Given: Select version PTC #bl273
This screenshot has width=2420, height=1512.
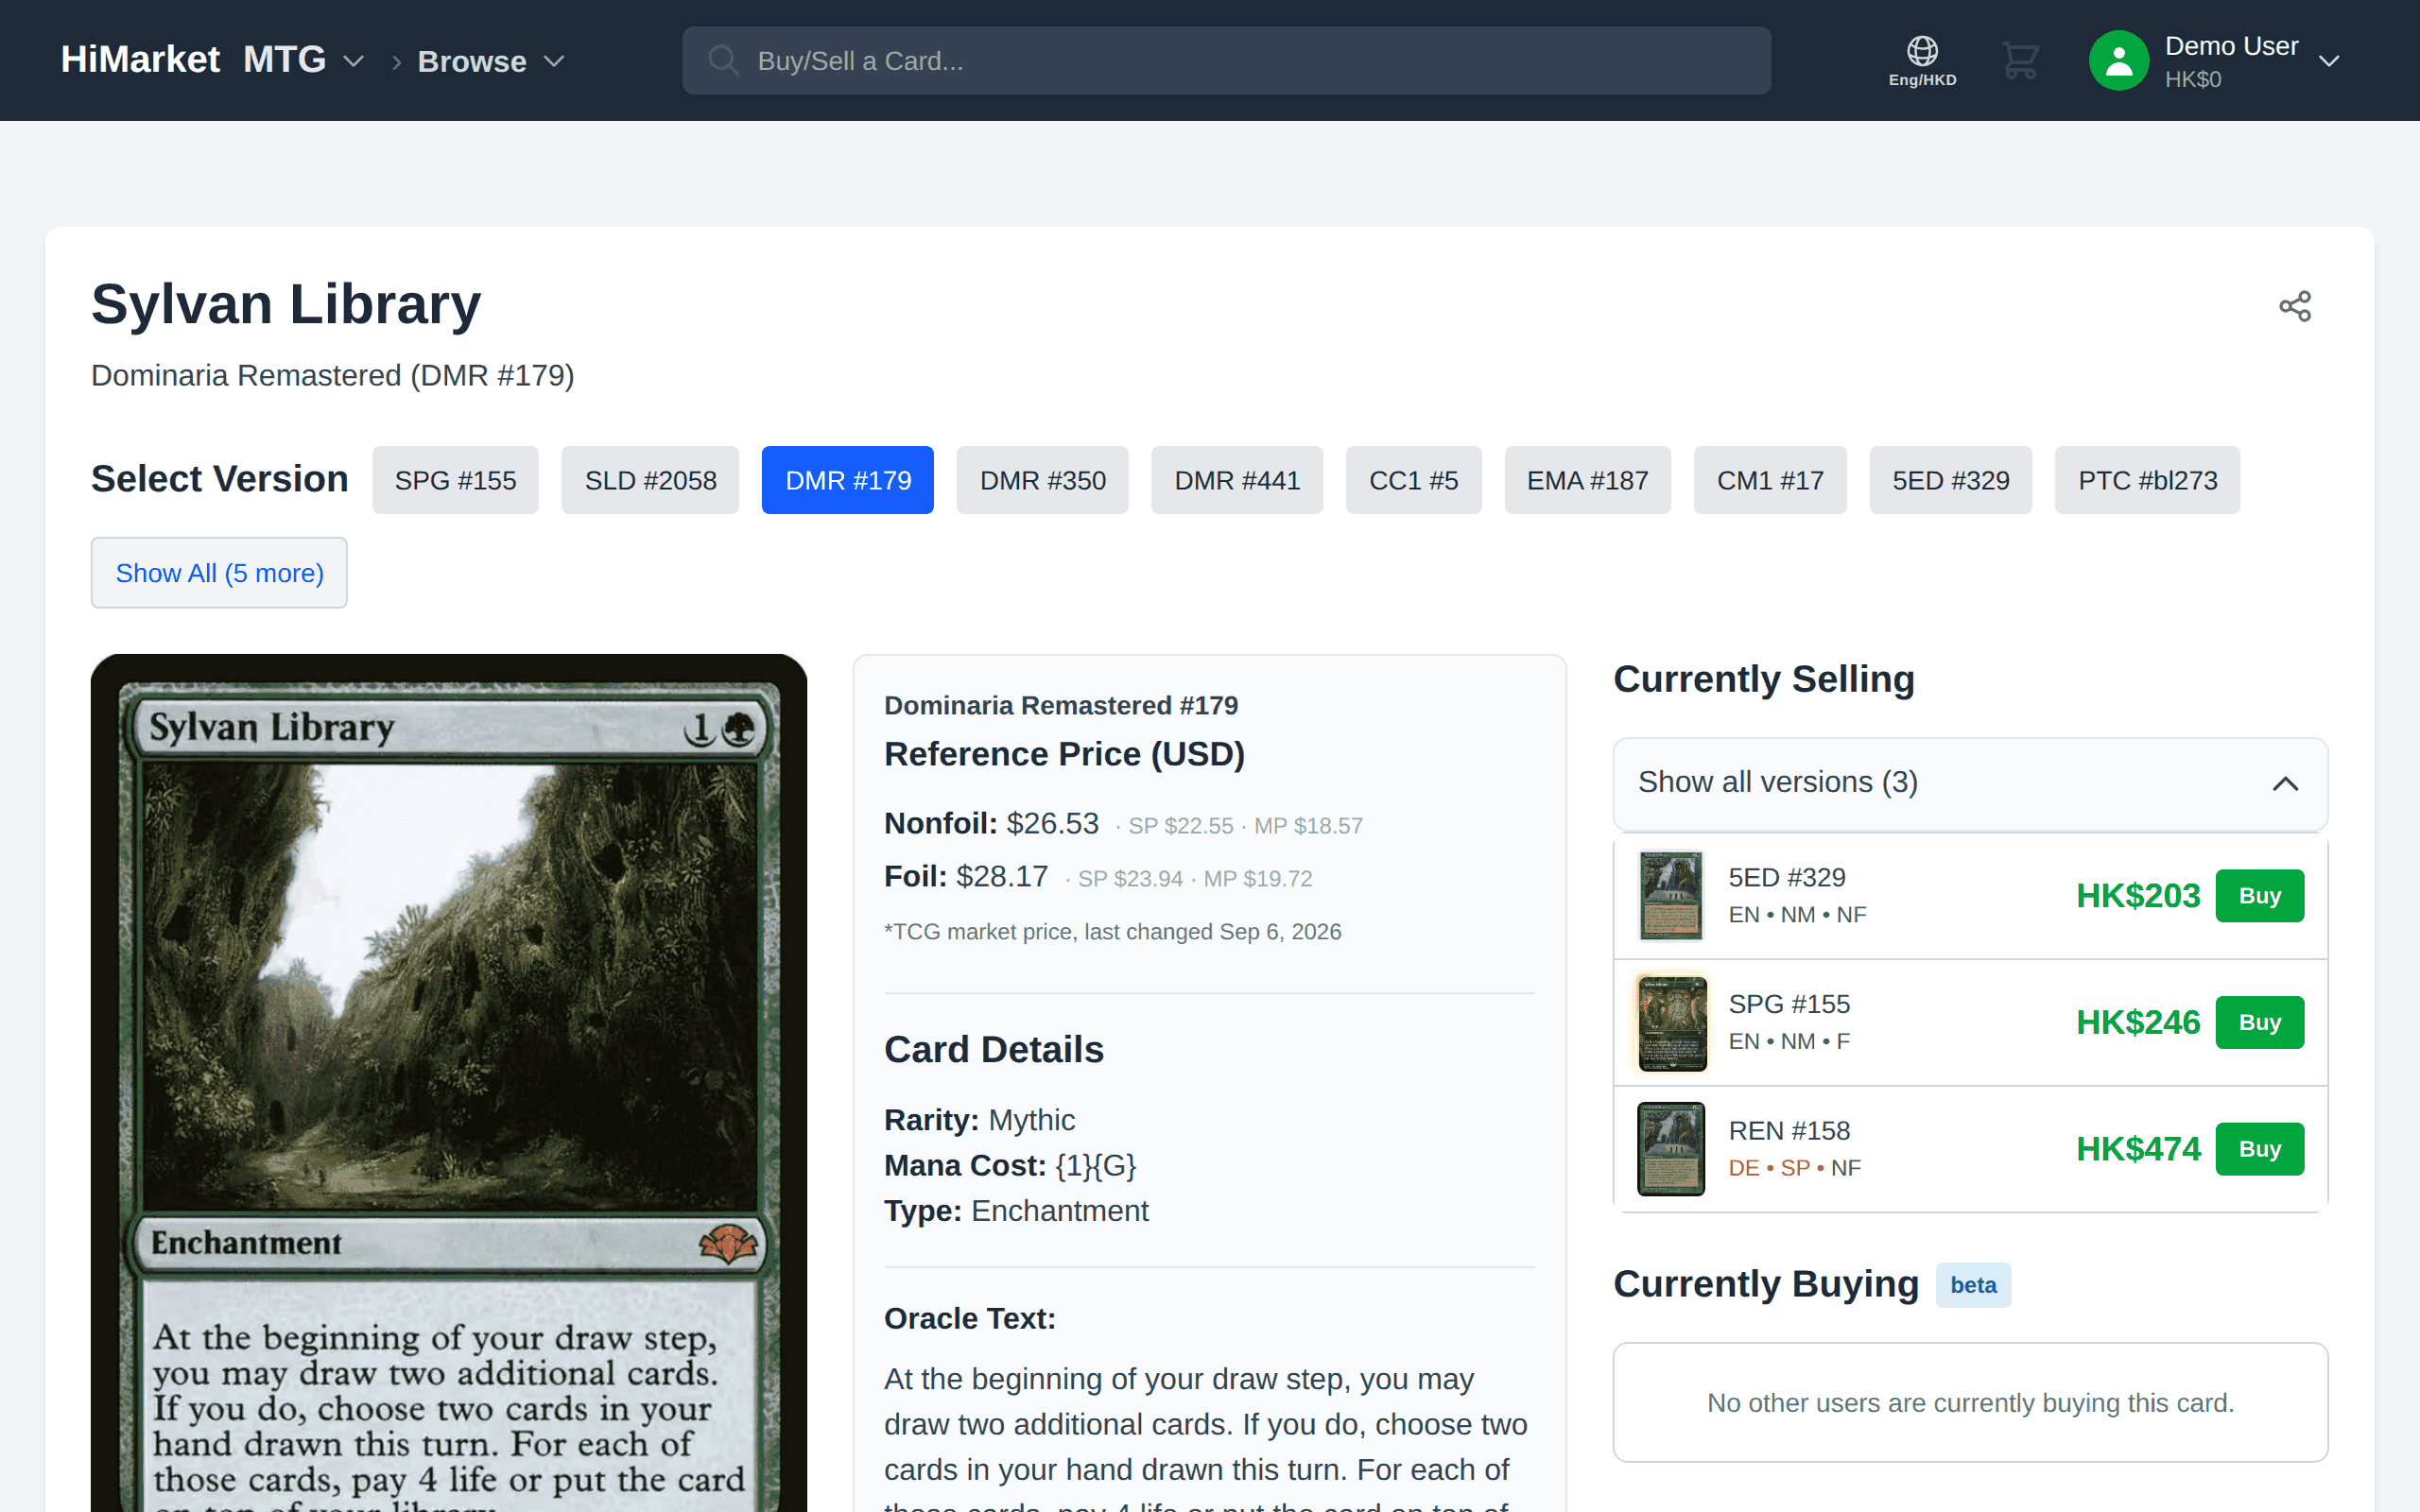Looking at the screenshot, I should (x=2147, y=480).
